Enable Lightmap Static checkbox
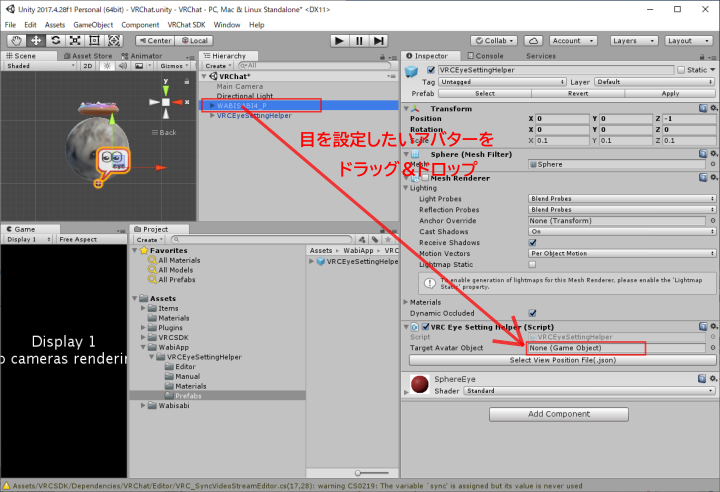720x492 pixels. [x=532, y=265]
